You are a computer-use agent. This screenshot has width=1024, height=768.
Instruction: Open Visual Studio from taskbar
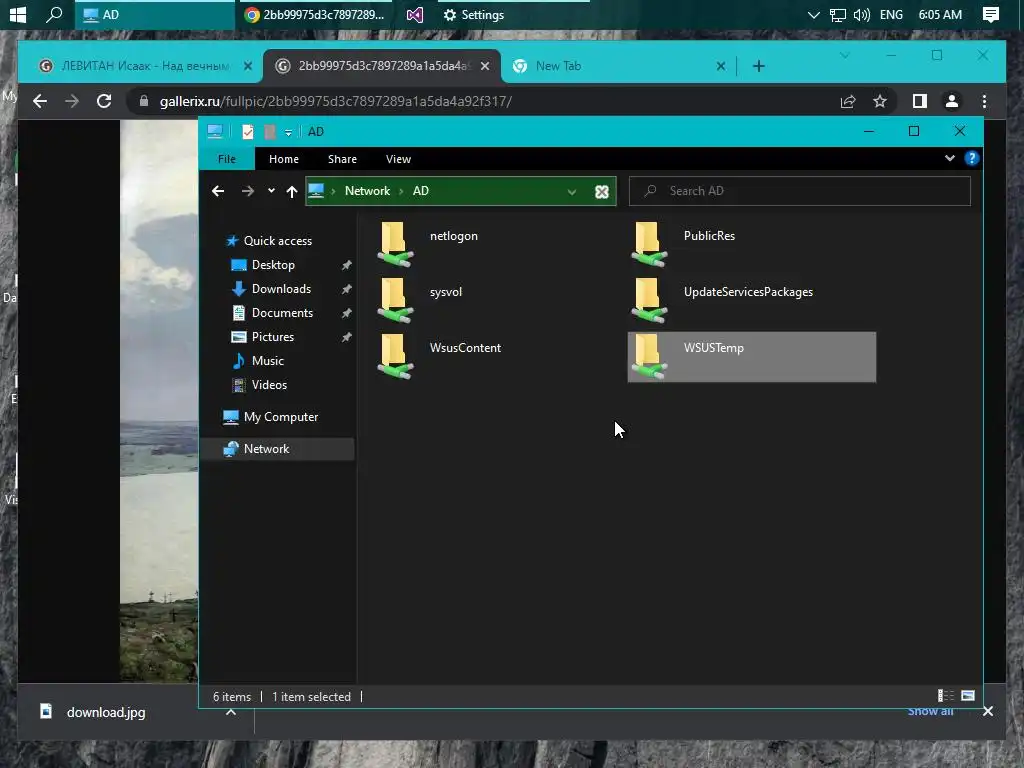(x=414, y=14)
